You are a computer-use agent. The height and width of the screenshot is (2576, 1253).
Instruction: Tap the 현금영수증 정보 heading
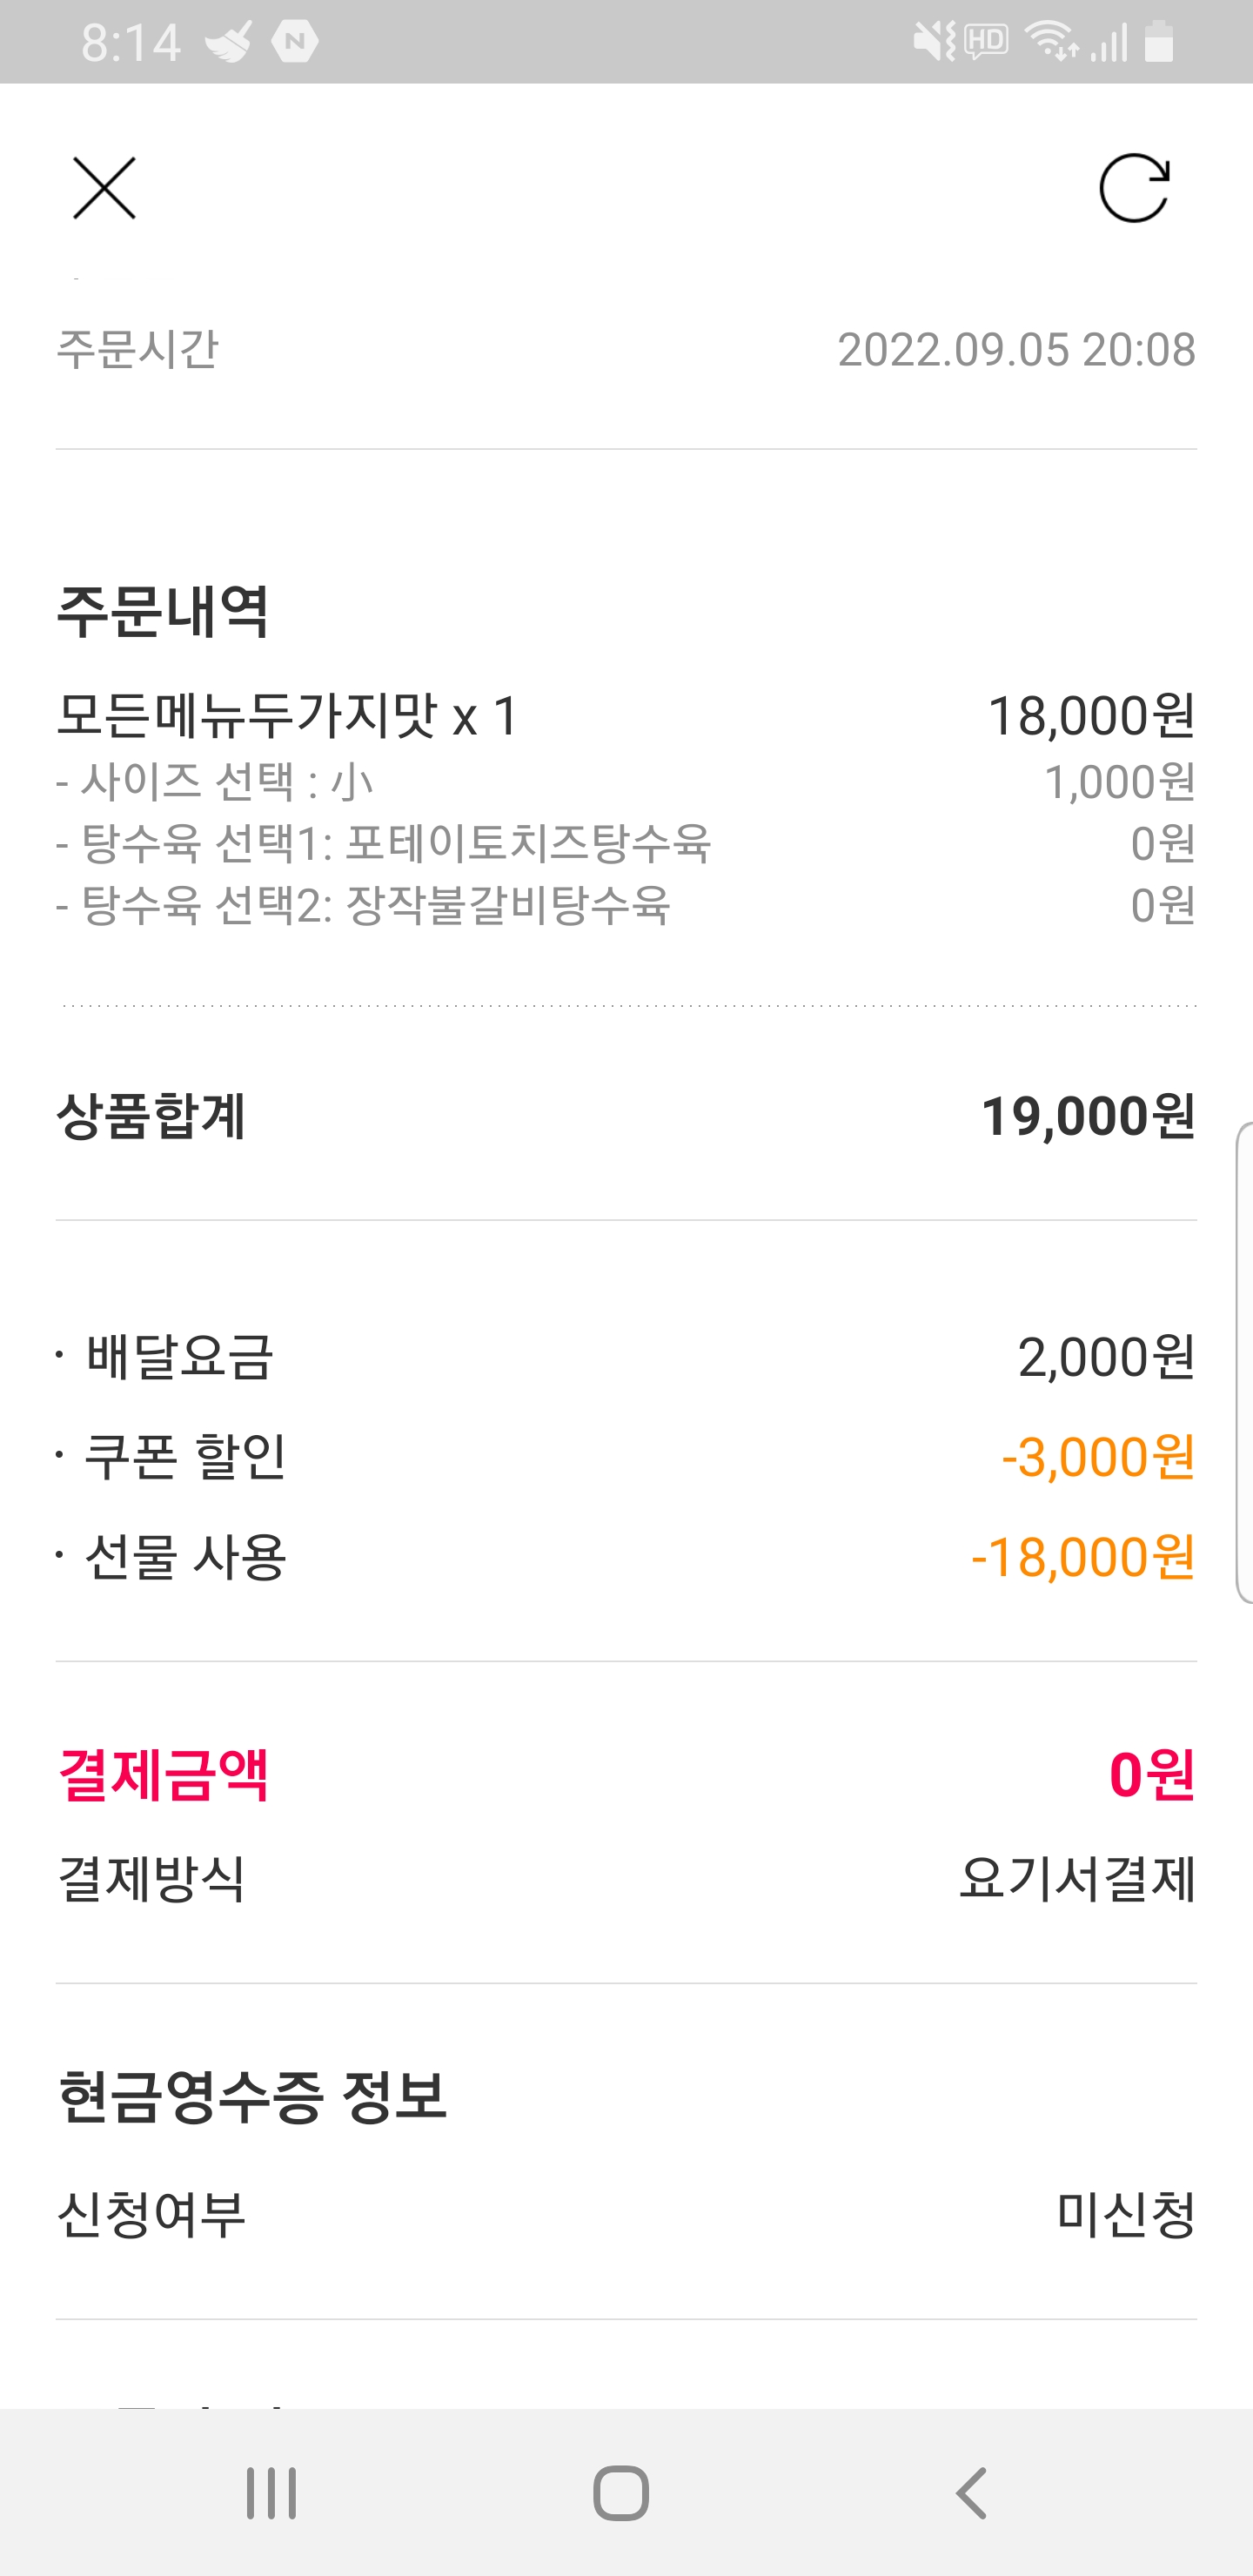(252, 2096)
